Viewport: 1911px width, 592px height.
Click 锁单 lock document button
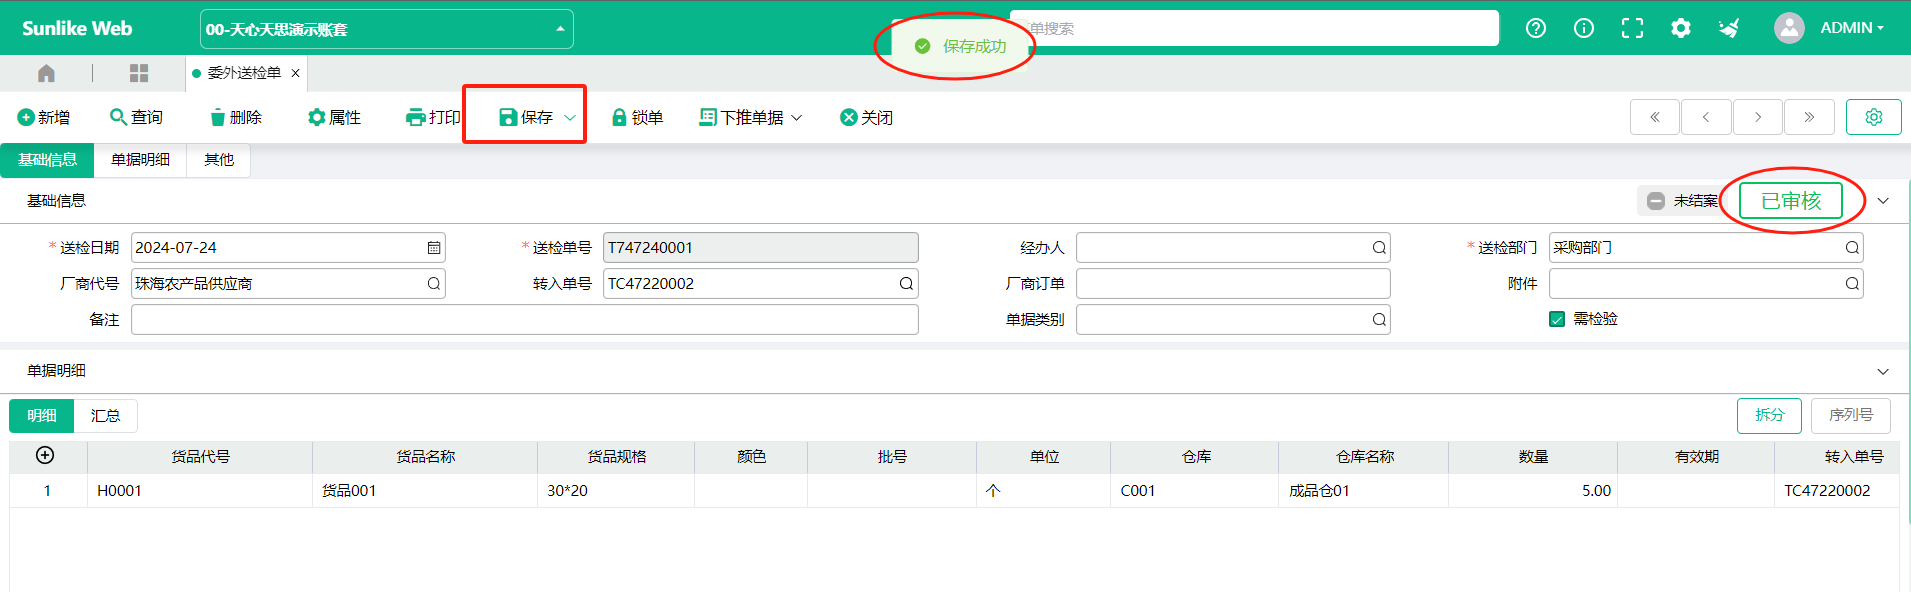coord(637,117)
